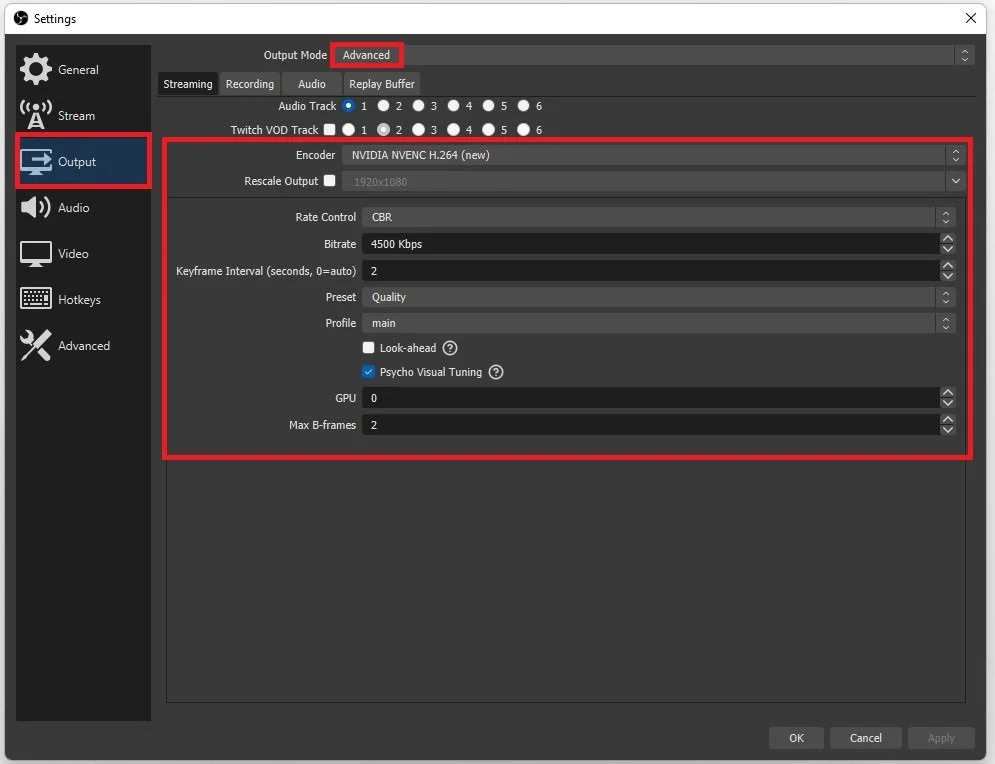
Task: Select Twitch VOD Track 1 radio
Action: (x=348, y=129)
